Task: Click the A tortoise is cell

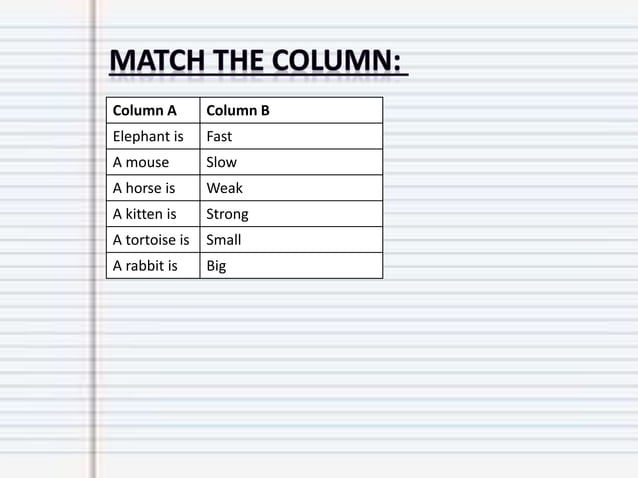Action: tap(153, 240)
